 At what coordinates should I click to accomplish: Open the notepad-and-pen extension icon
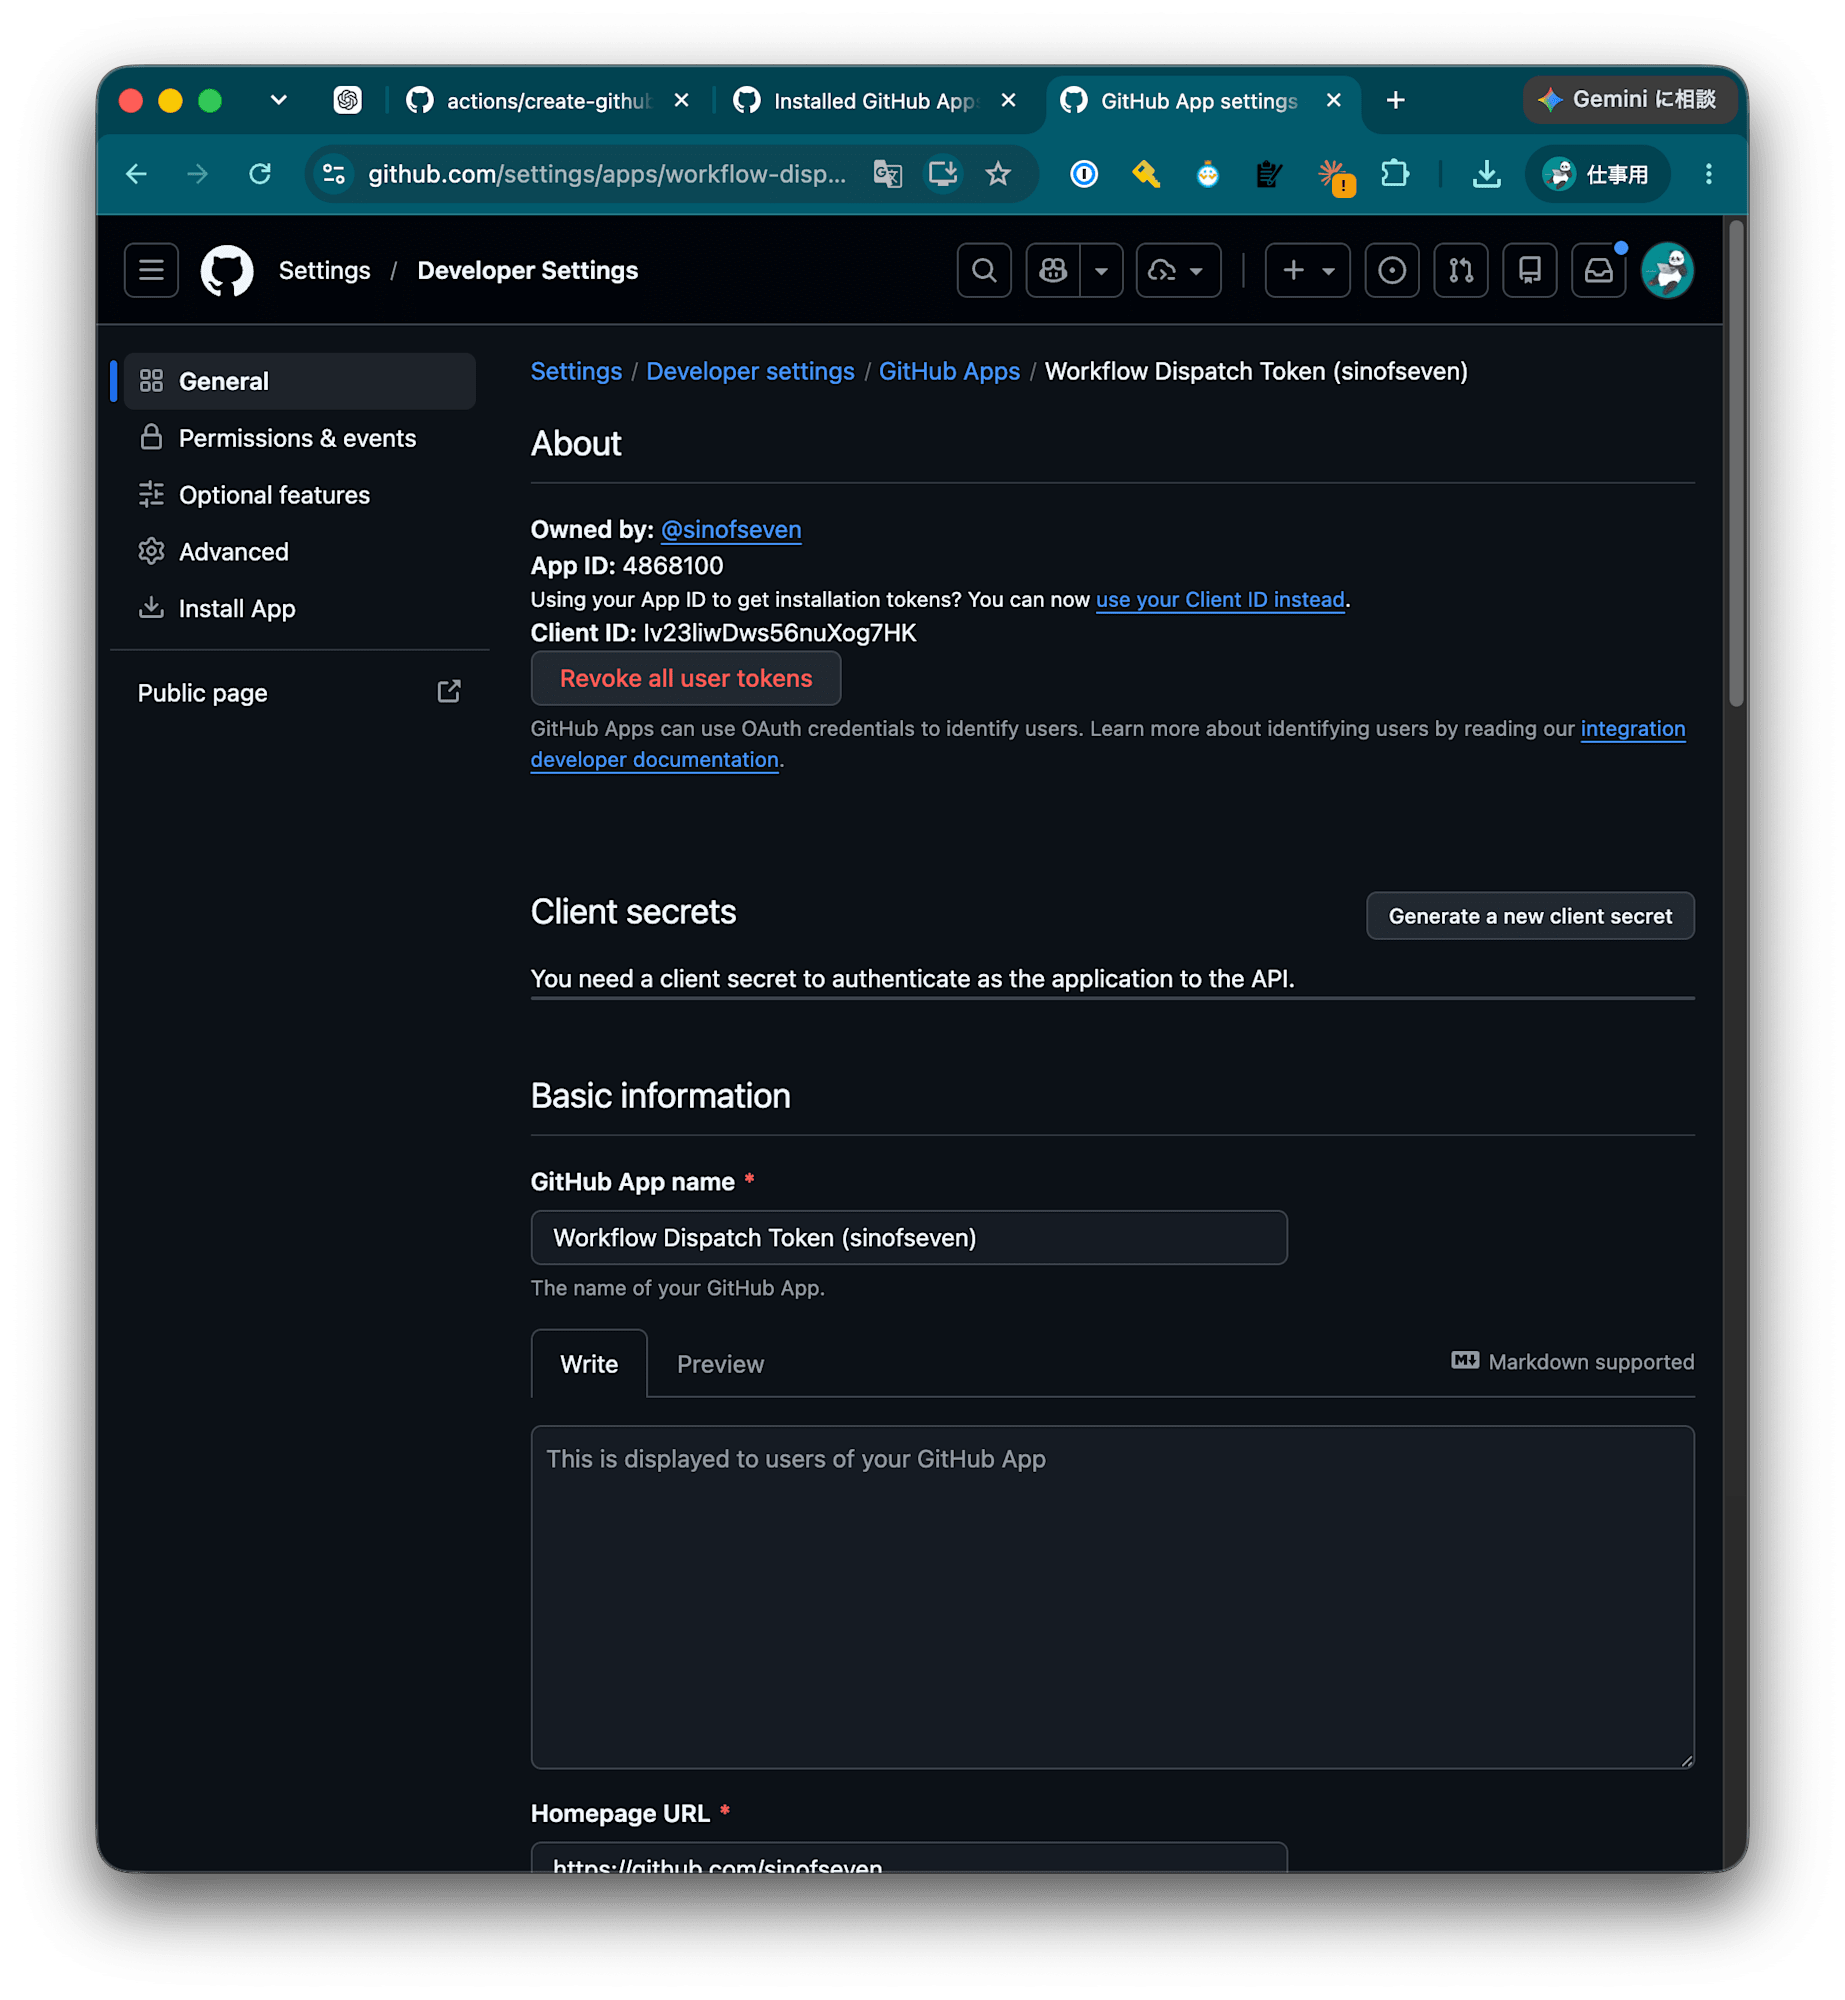pyautogui.click(x=1268, y=174)
